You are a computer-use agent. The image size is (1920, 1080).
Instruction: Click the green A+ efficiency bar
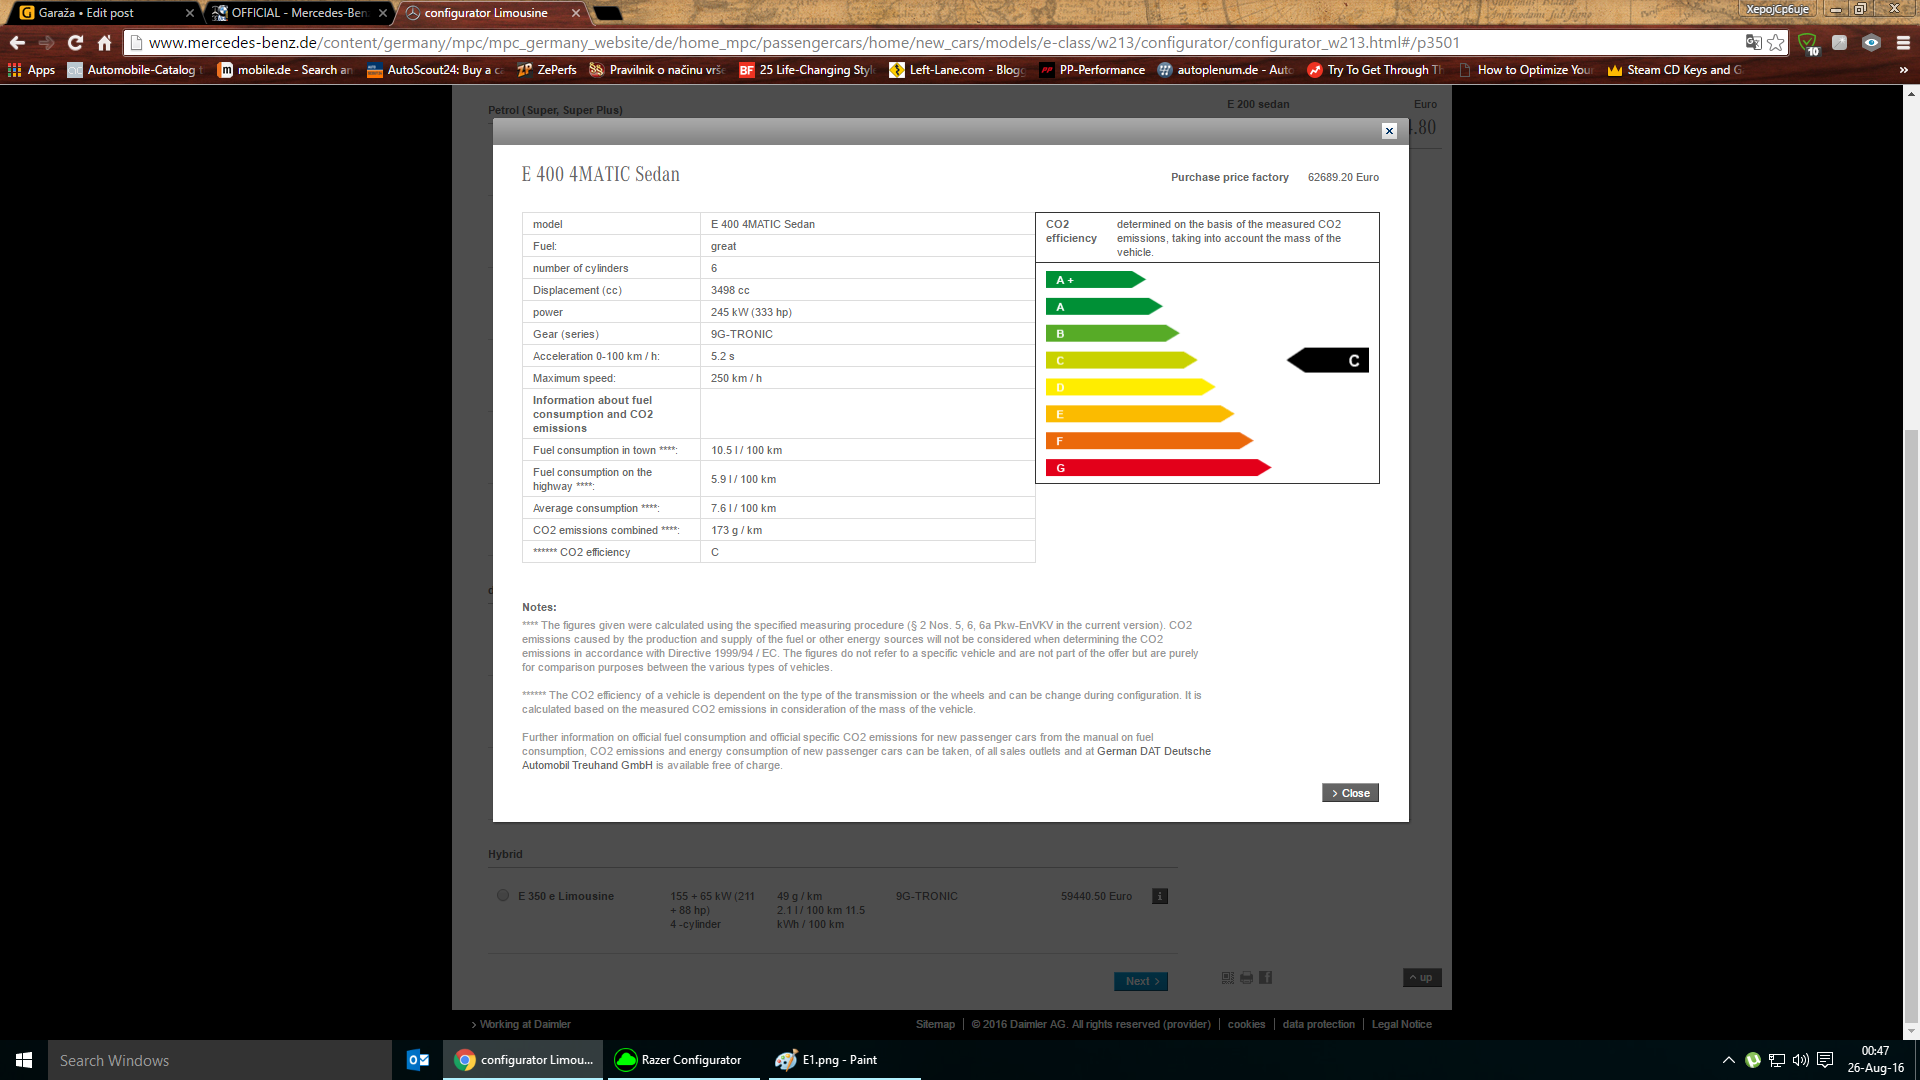tap(1095, 280)
